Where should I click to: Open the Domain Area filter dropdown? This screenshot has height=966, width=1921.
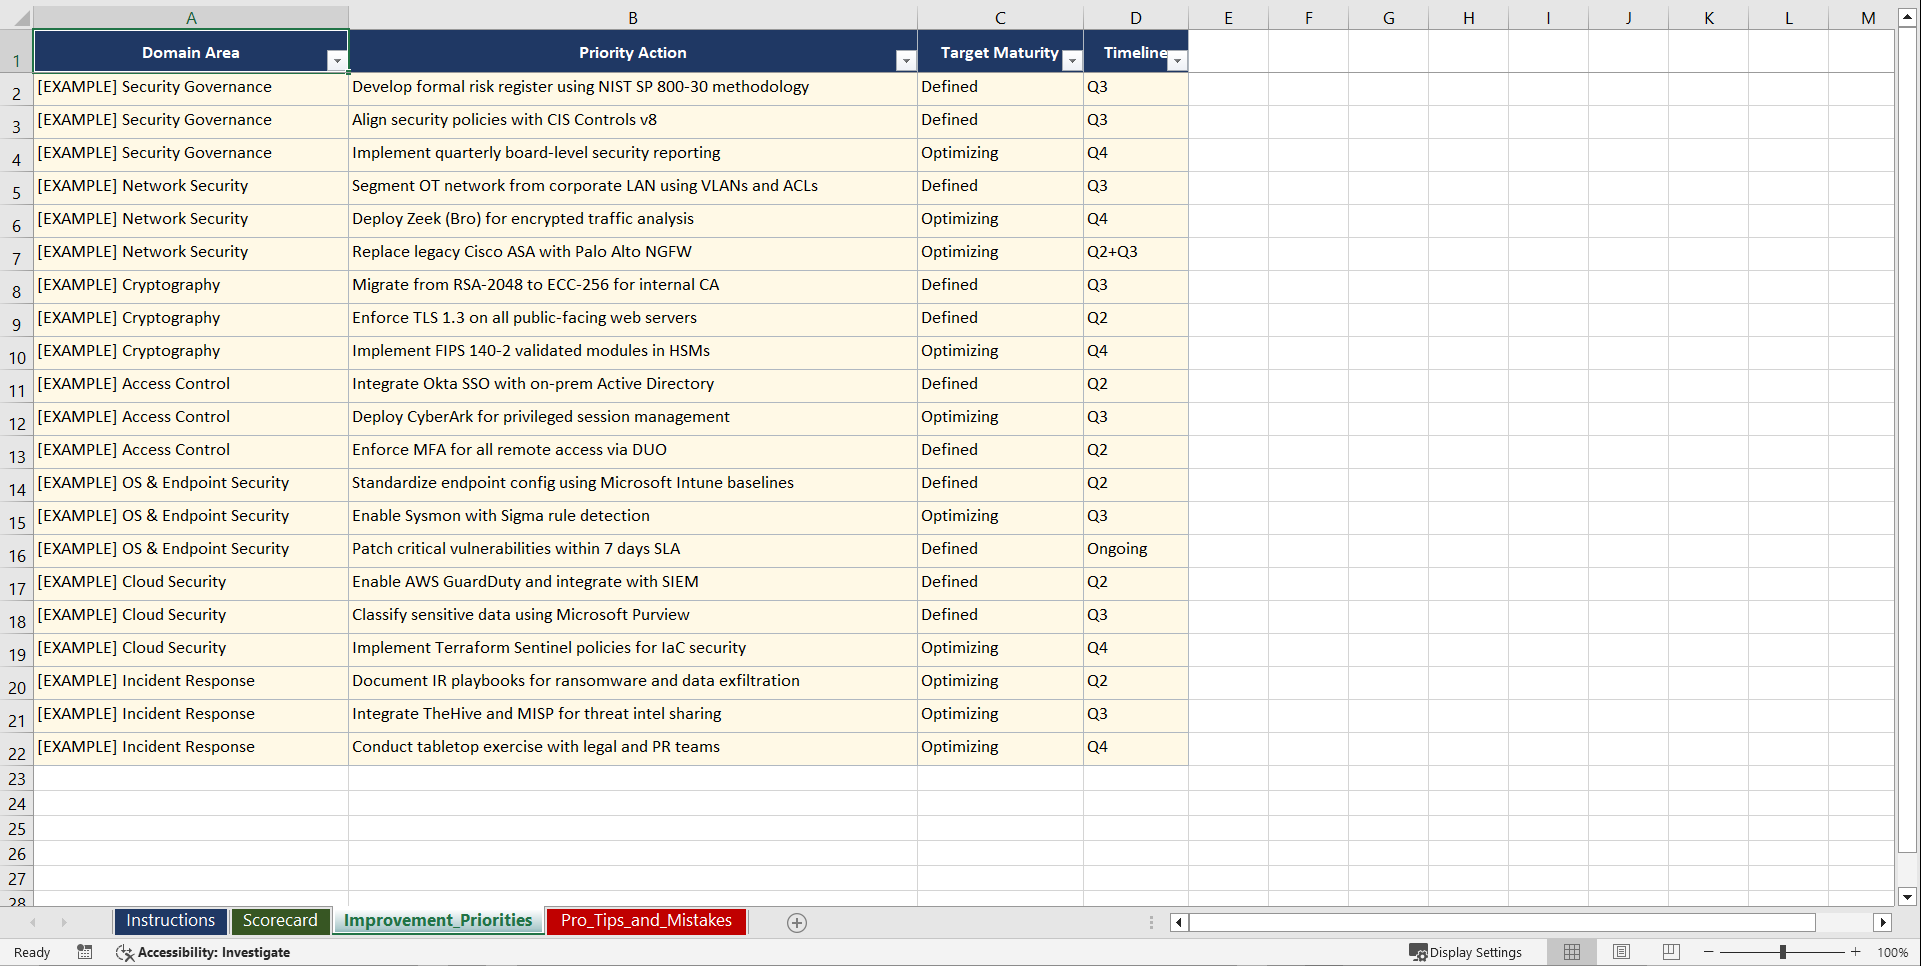click(339, 61)
